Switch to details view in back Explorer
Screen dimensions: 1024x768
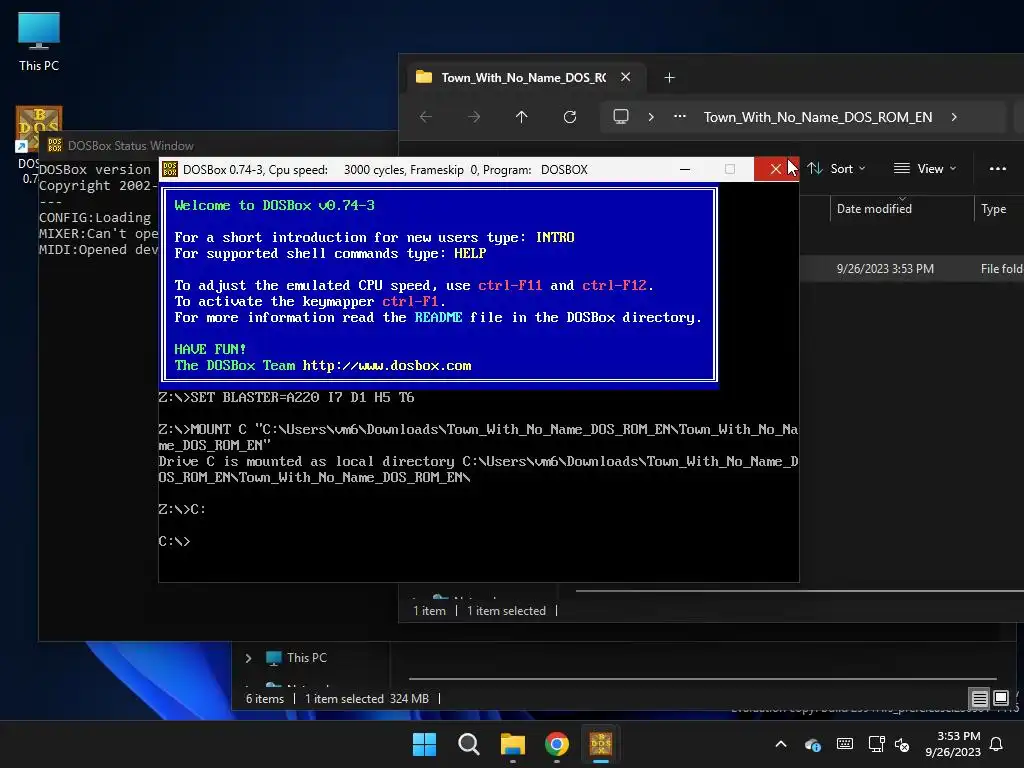point(979,699)
